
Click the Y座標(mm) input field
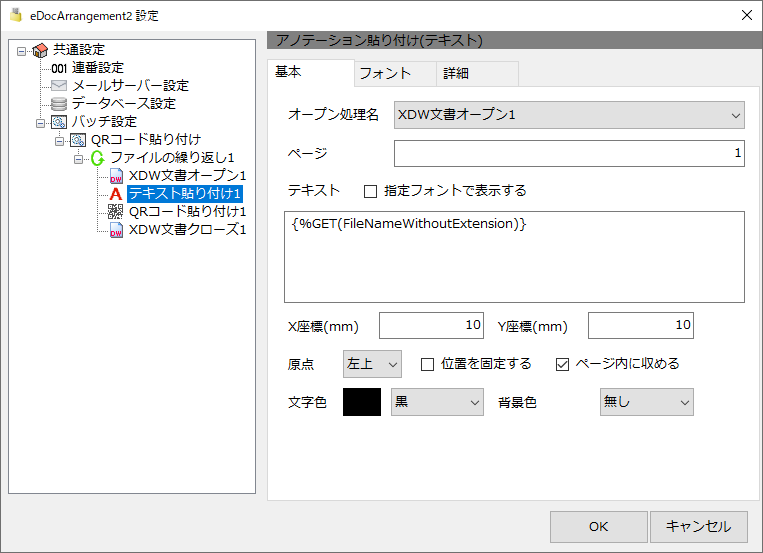[x=640, y=325]
